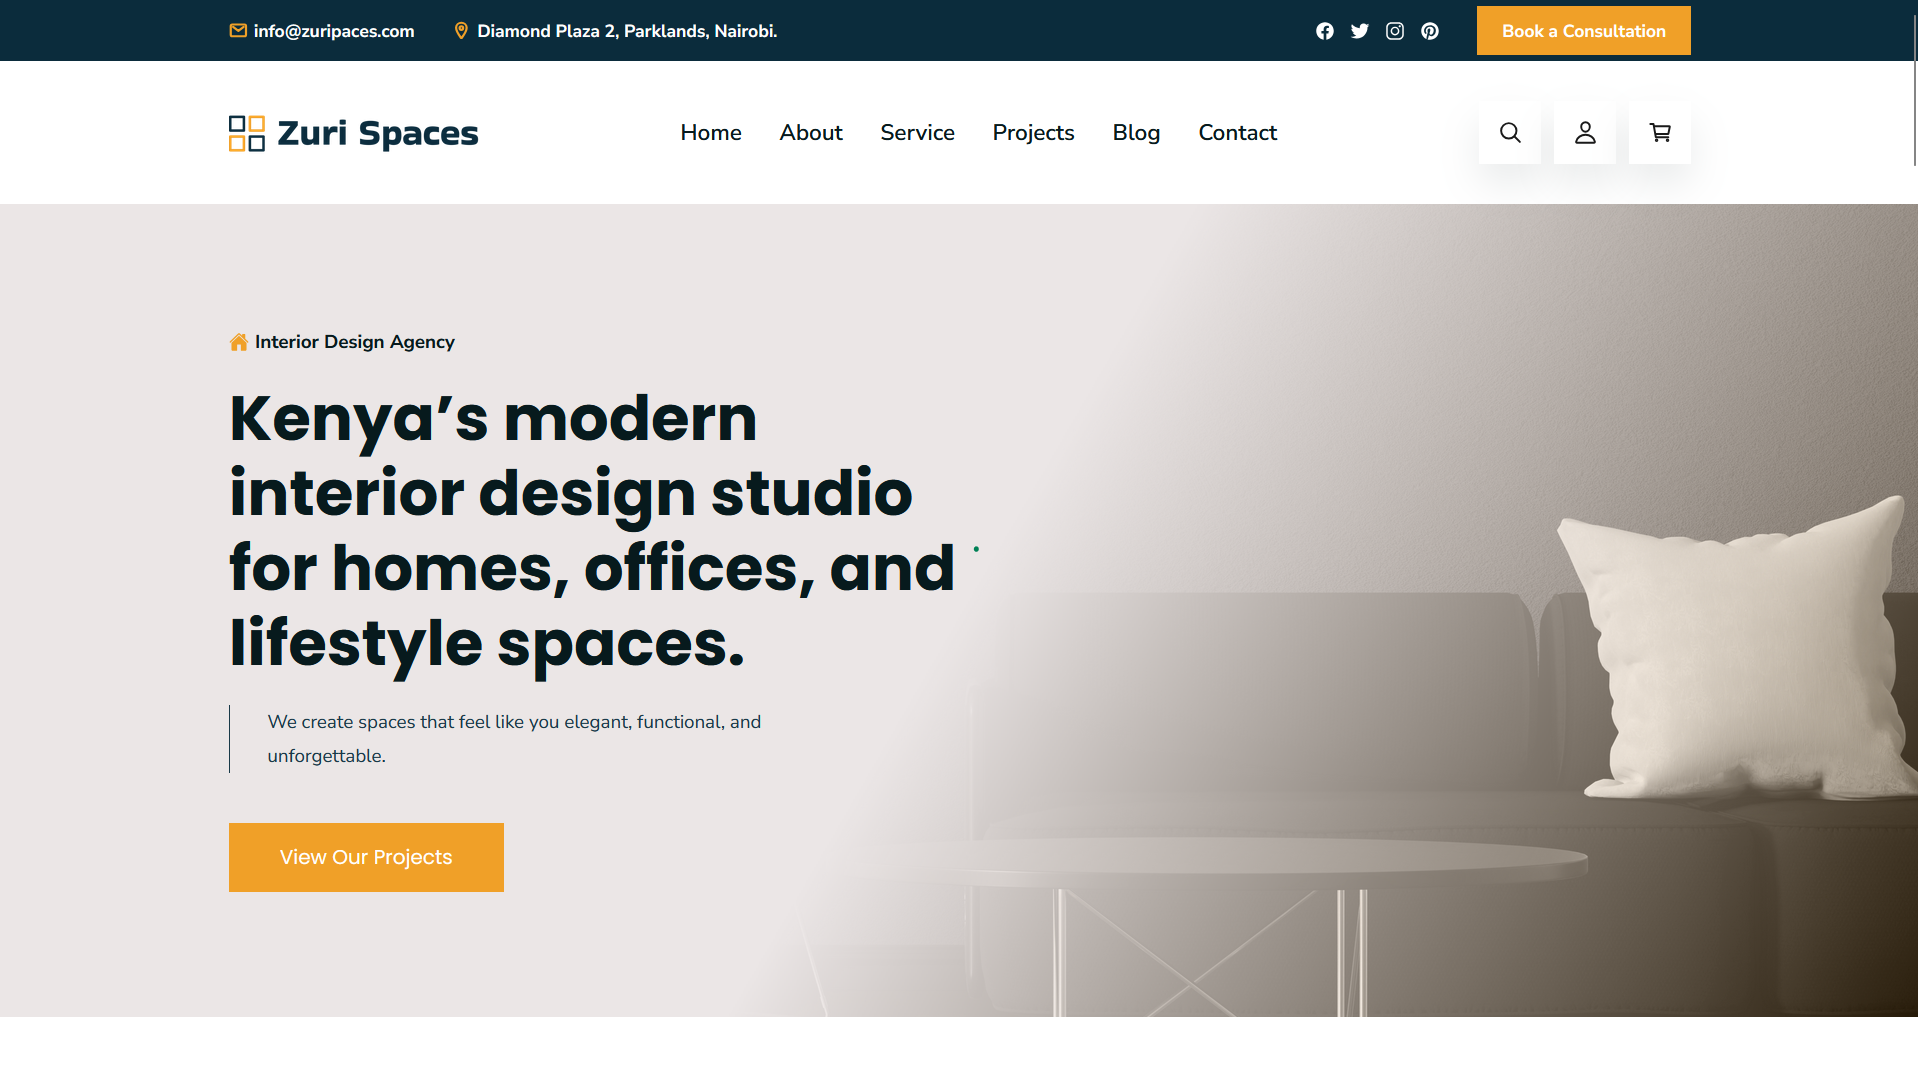Open the About menu item

tap(810, 133)
